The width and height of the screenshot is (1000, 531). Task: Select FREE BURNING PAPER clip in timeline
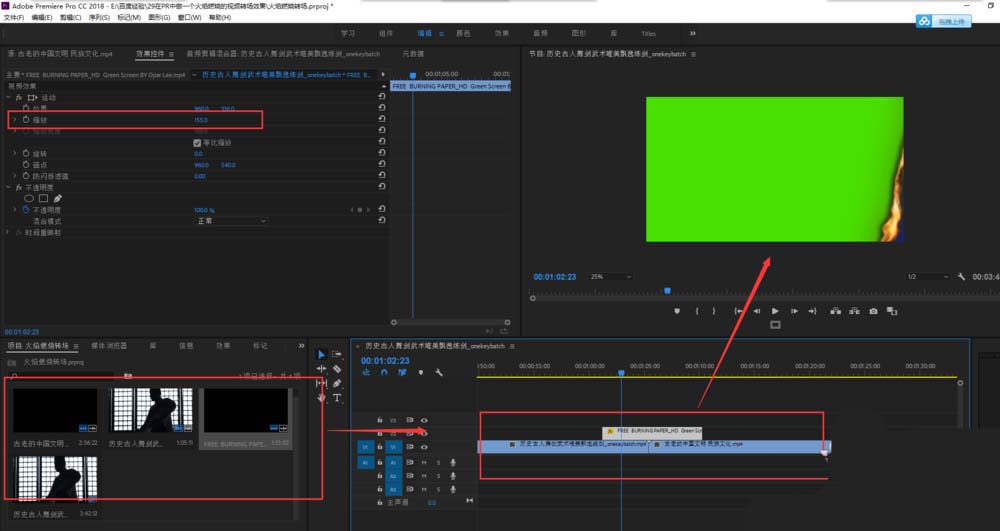[652, 432]
